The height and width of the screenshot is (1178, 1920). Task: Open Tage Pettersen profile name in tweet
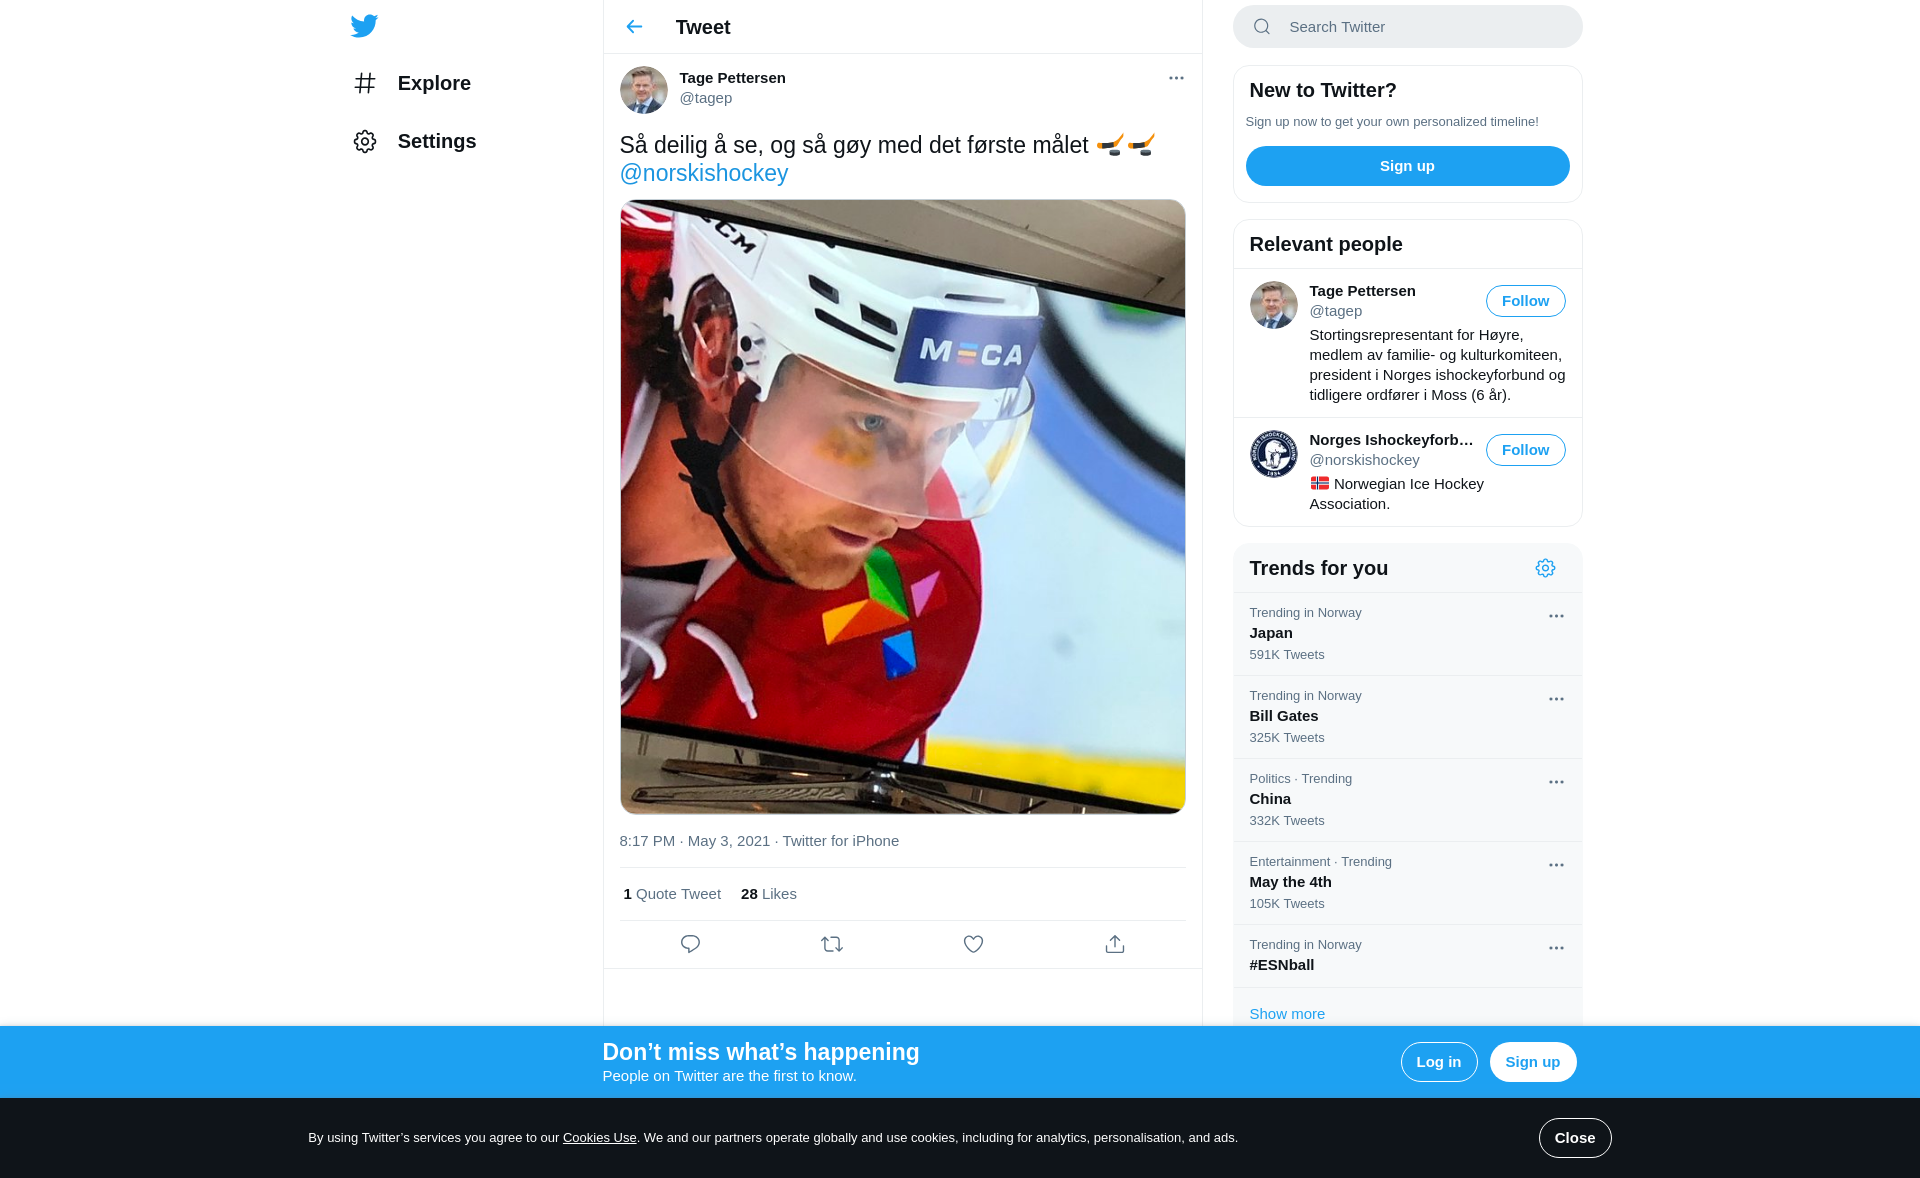[732, 78]
